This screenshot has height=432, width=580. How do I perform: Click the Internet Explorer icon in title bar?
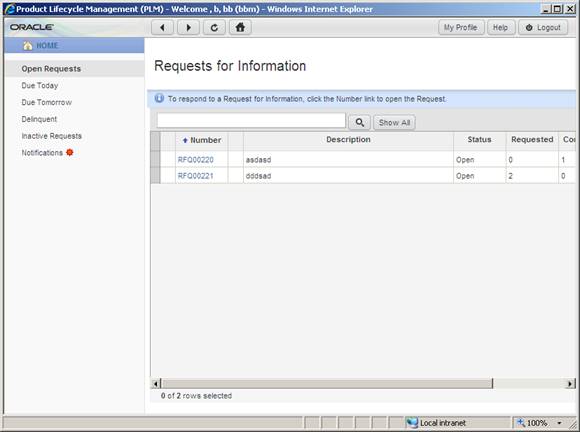[x=9, y=9]
